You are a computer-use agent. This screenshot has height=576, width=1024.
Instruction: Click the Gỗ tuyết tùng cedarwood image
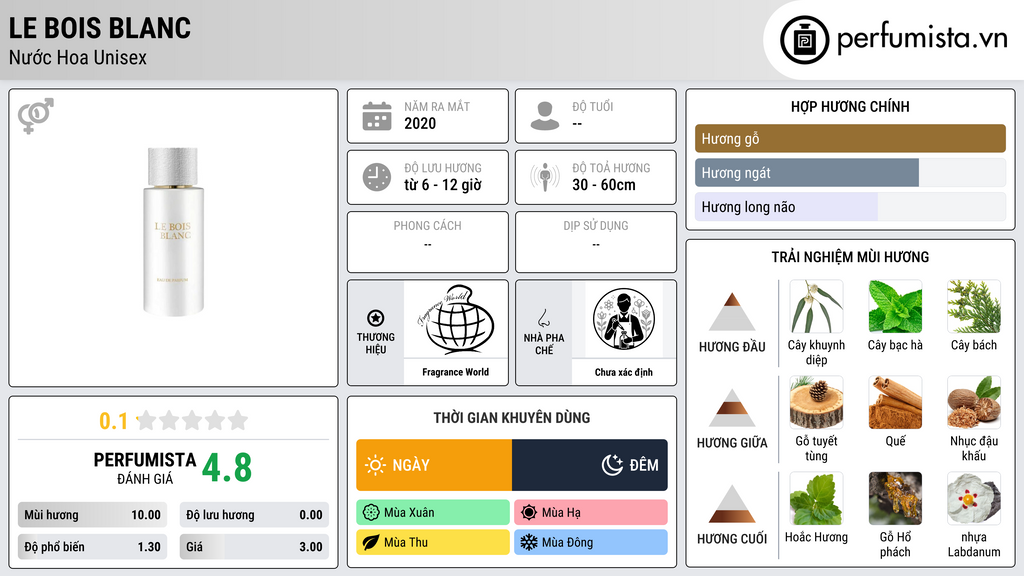(x=816, y=402)
